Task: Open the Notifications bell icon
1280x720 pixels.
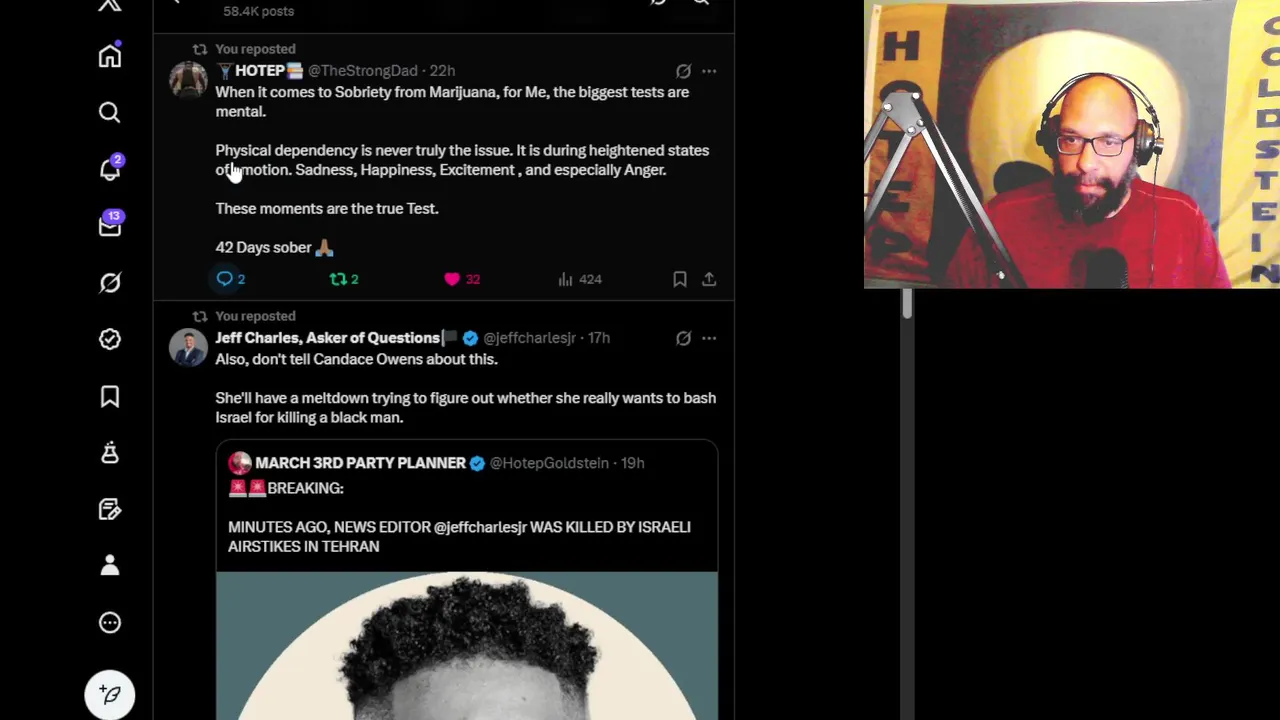Action: [x=110, y=169]
